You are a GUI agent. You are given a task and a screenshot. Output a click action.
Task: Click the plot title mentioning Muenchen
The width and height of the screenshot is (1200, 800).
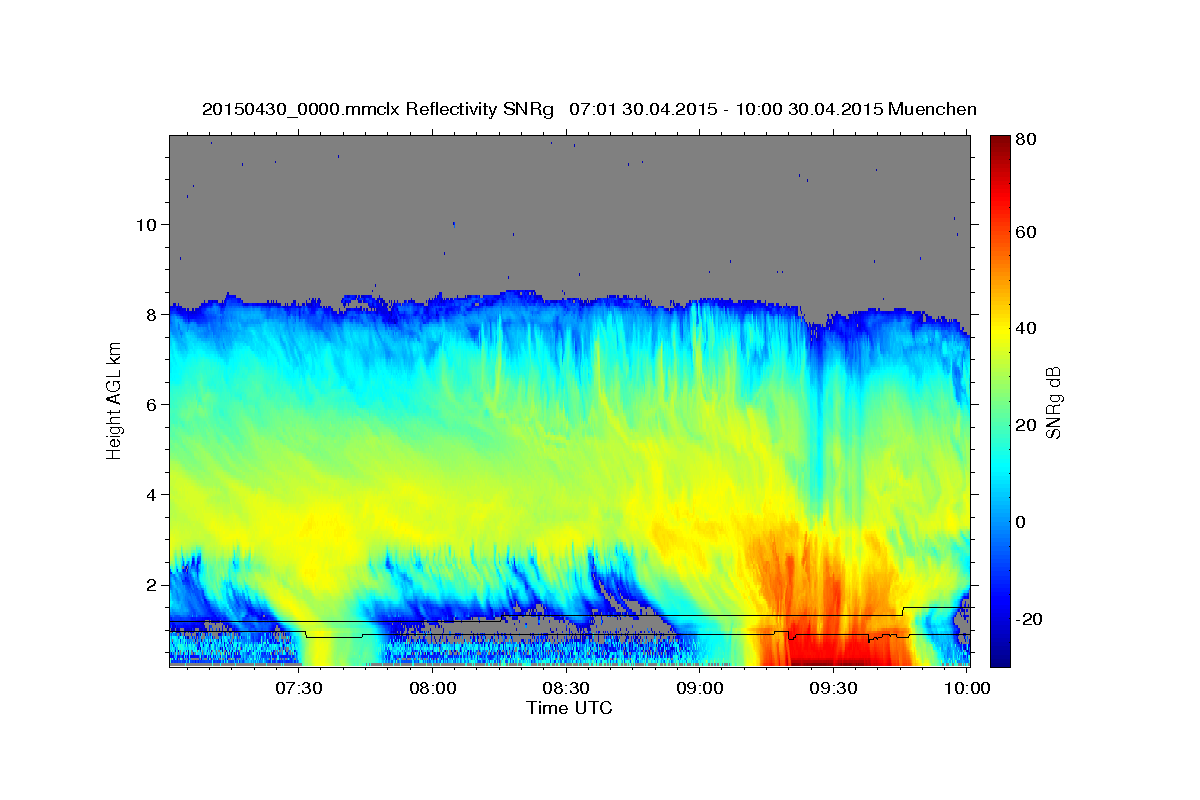[x=589, y=109]
